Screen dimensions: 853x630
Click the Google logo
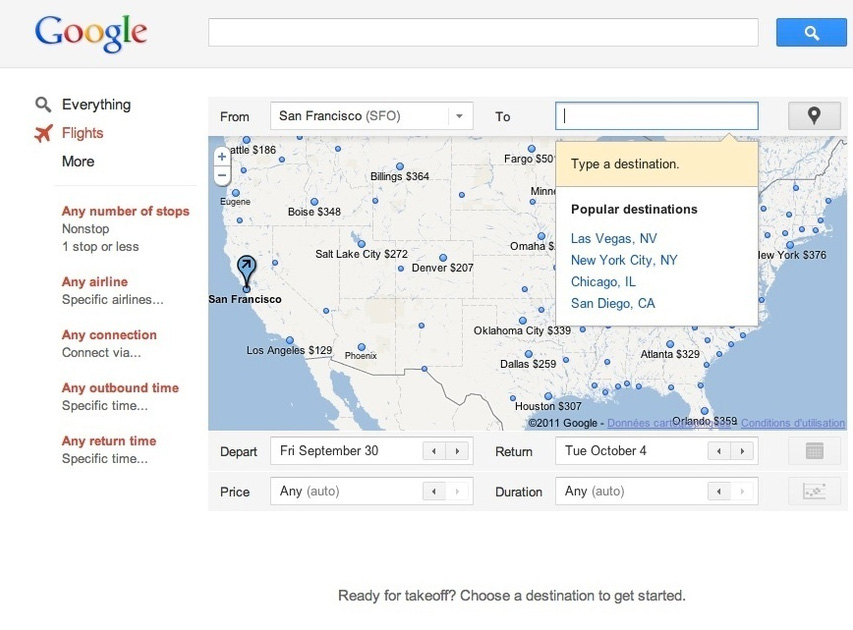coord(91,33)
